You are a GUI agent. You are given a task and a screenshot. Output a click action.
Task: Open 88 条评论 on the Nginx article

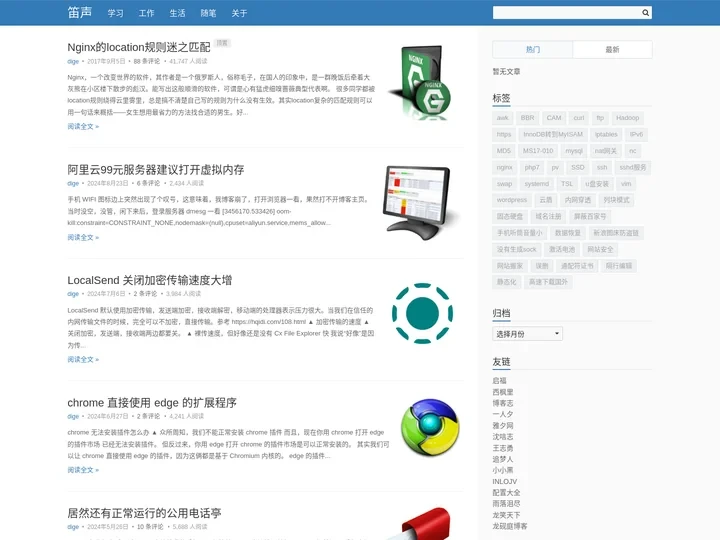point(147,61)
